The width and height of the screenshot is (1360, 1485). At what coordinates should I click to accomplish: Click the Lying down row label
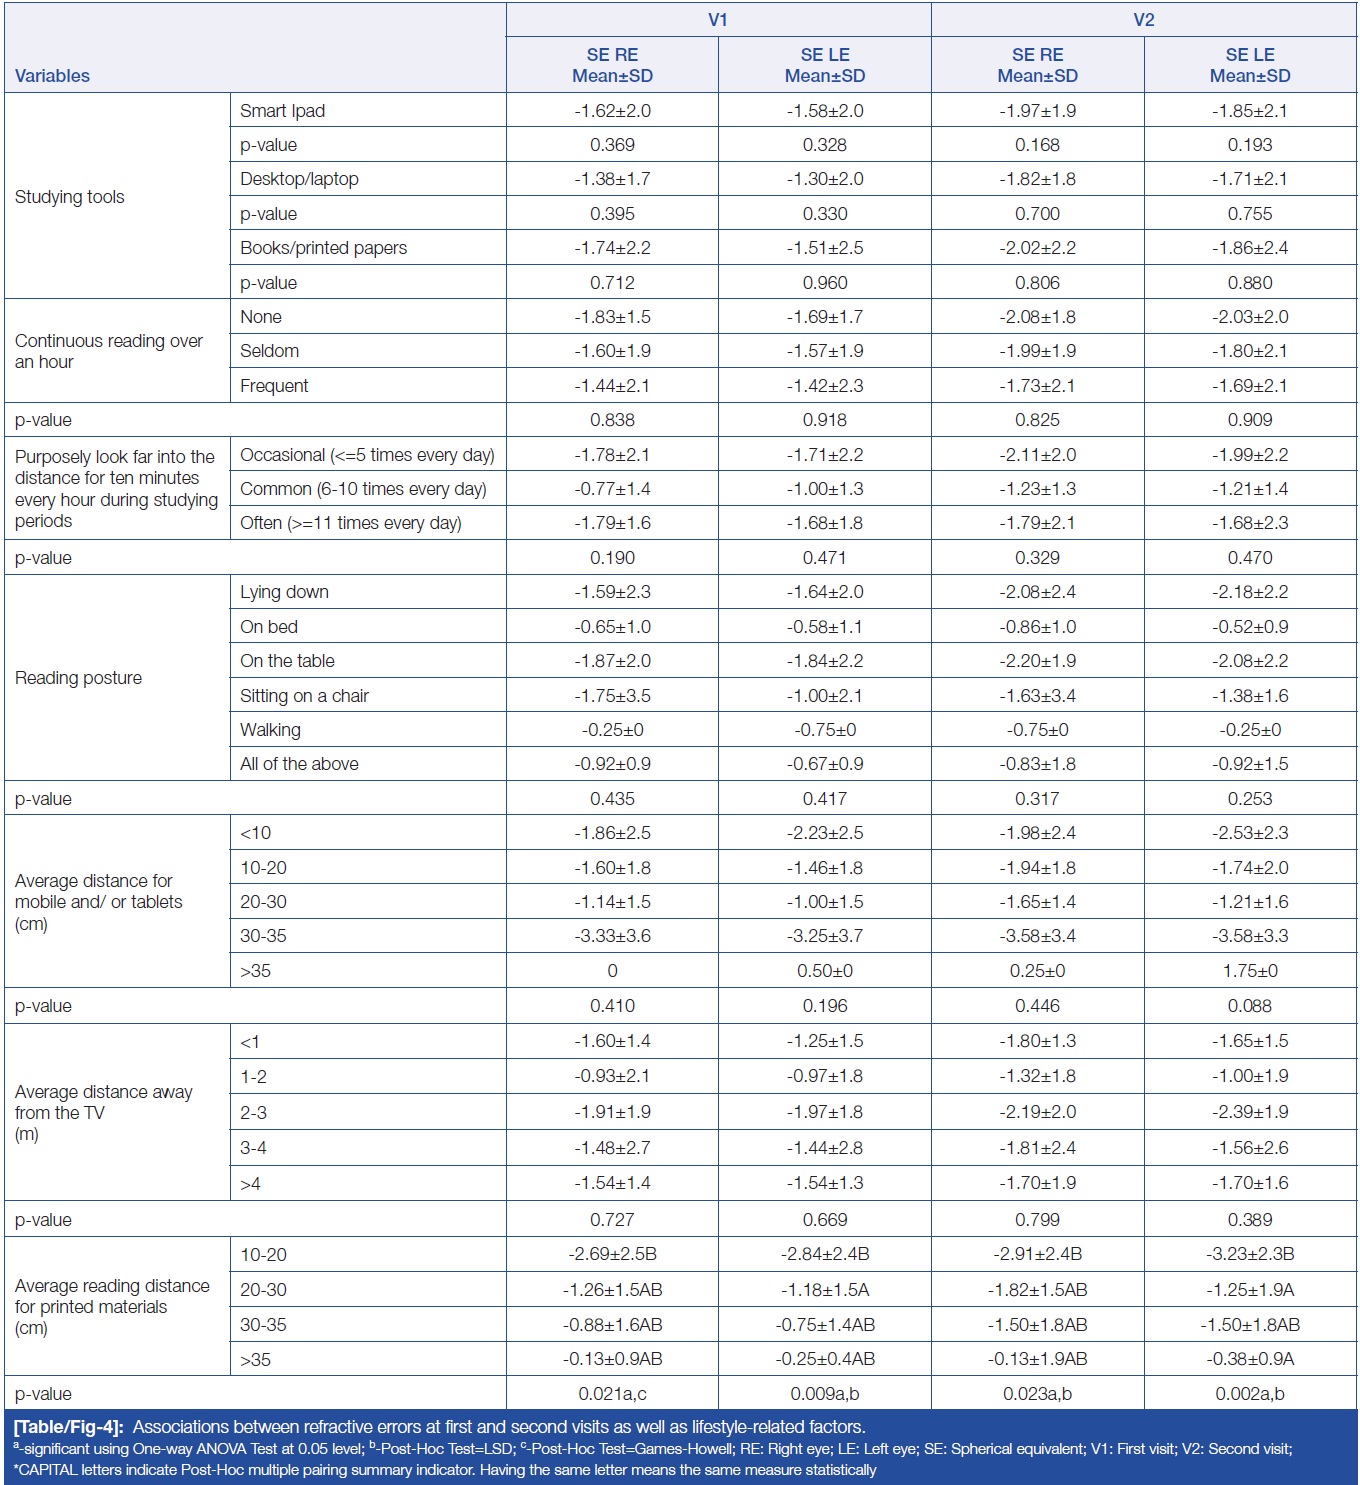pos(284,592)
